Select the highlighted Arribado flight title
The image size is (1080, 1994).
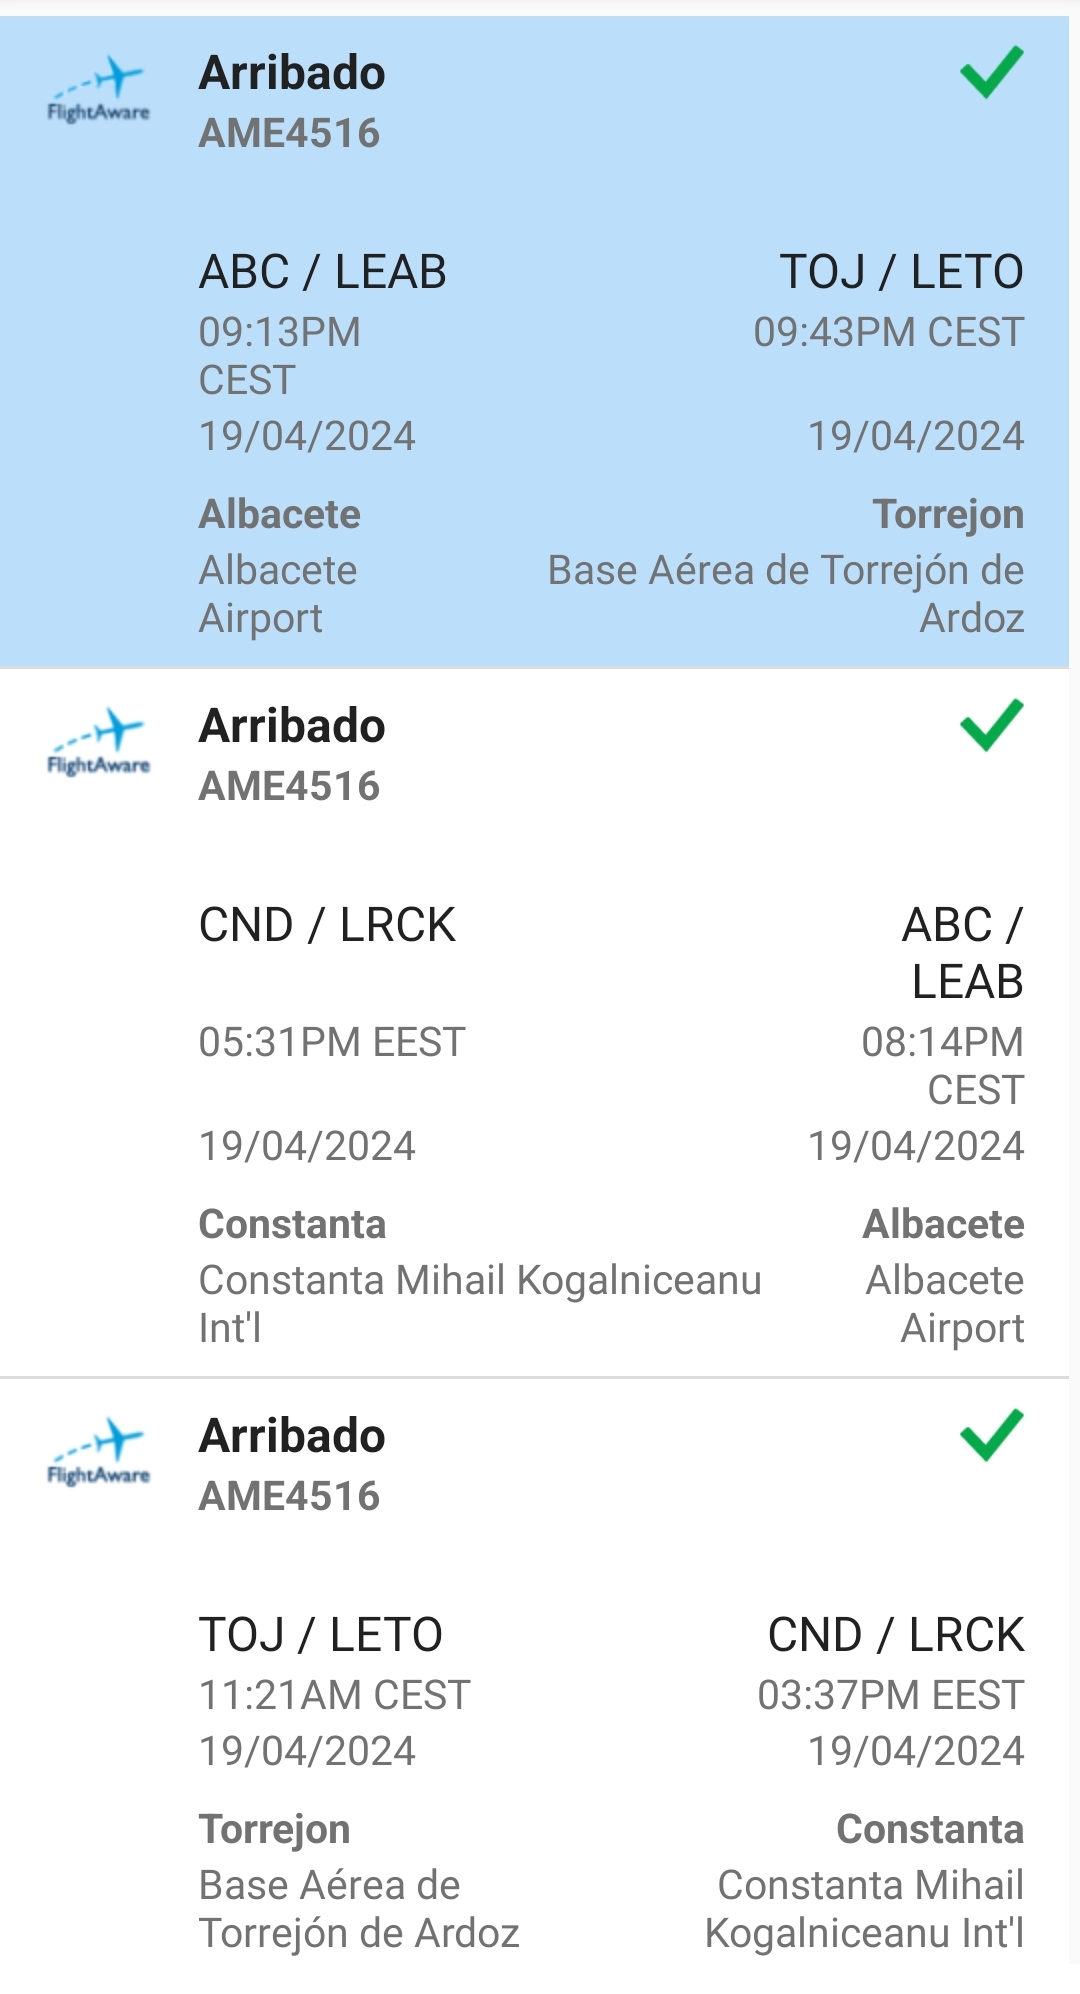click(292, 74)
